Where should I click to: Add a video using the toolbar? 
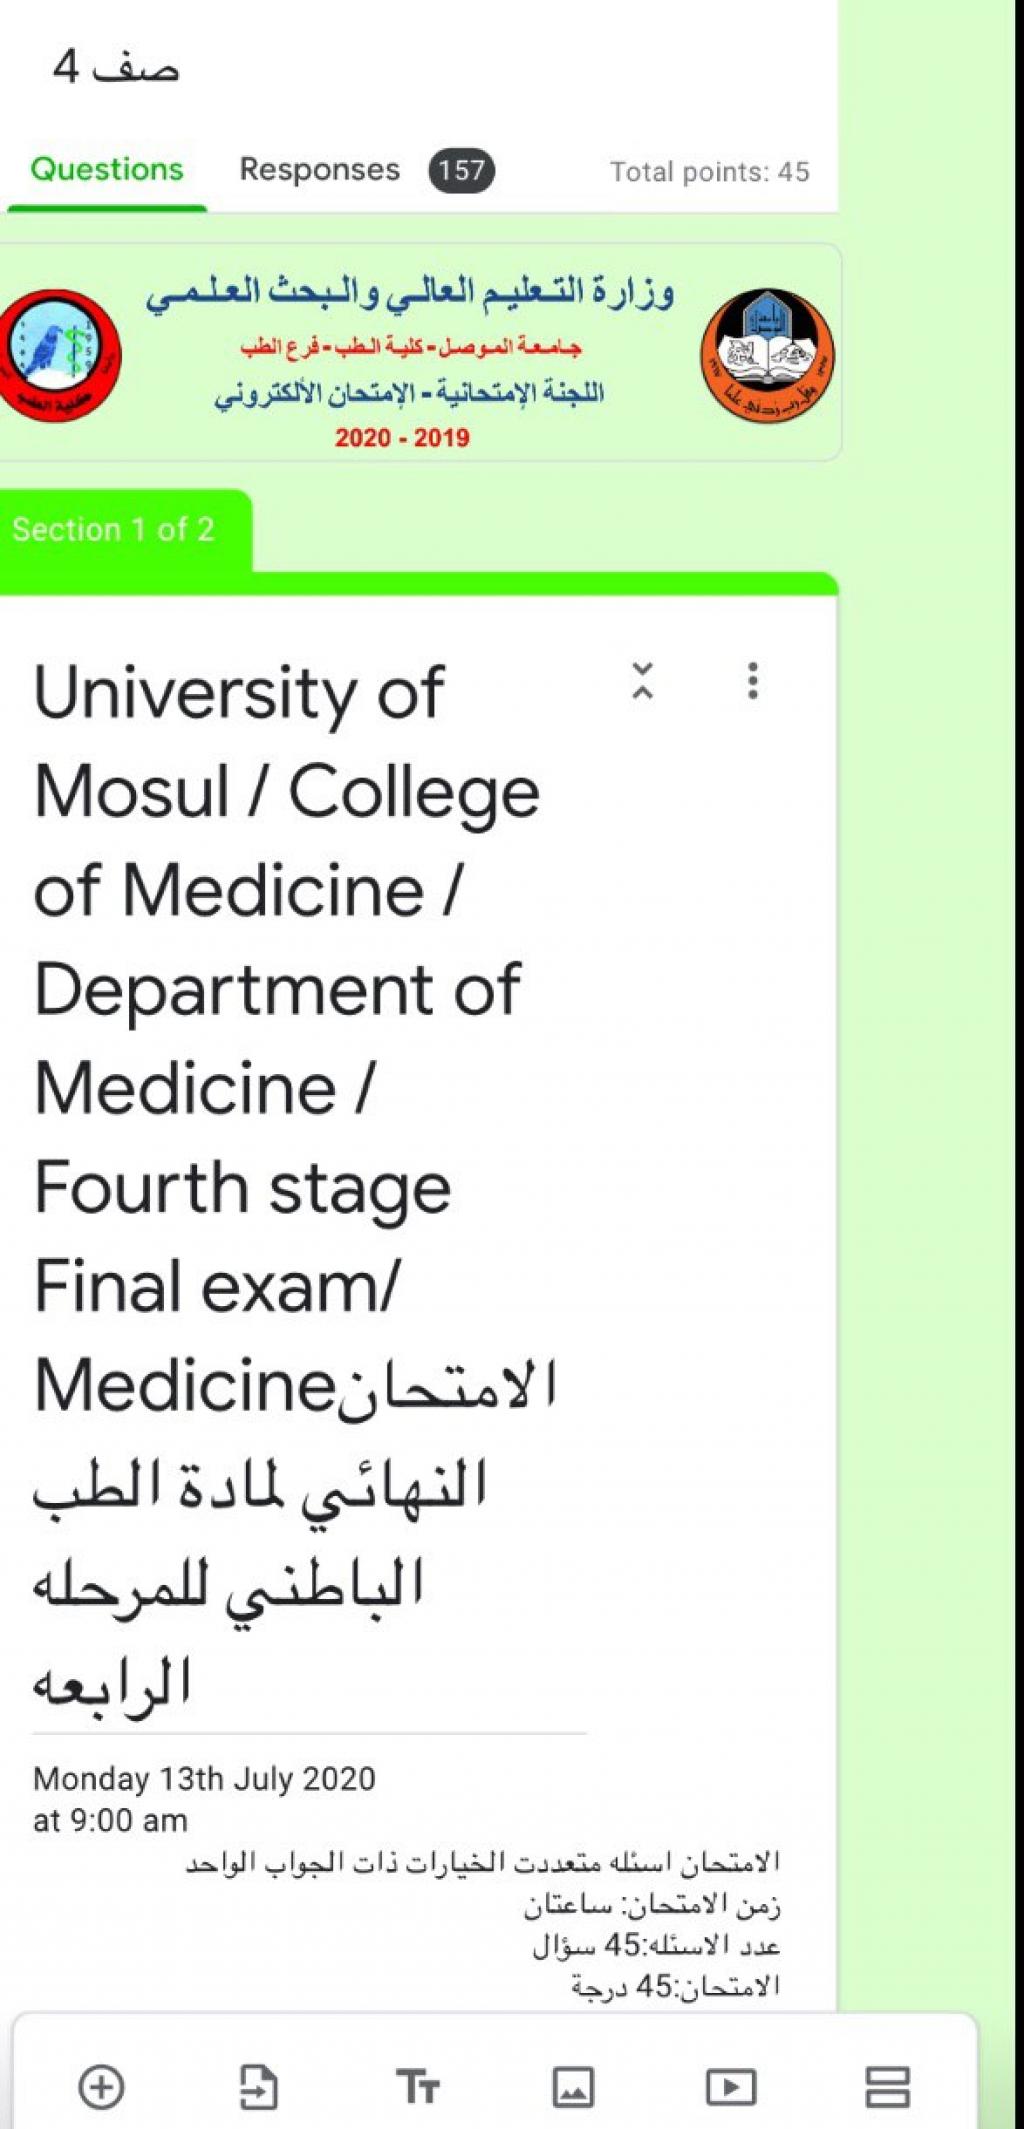click(731, 2086)
